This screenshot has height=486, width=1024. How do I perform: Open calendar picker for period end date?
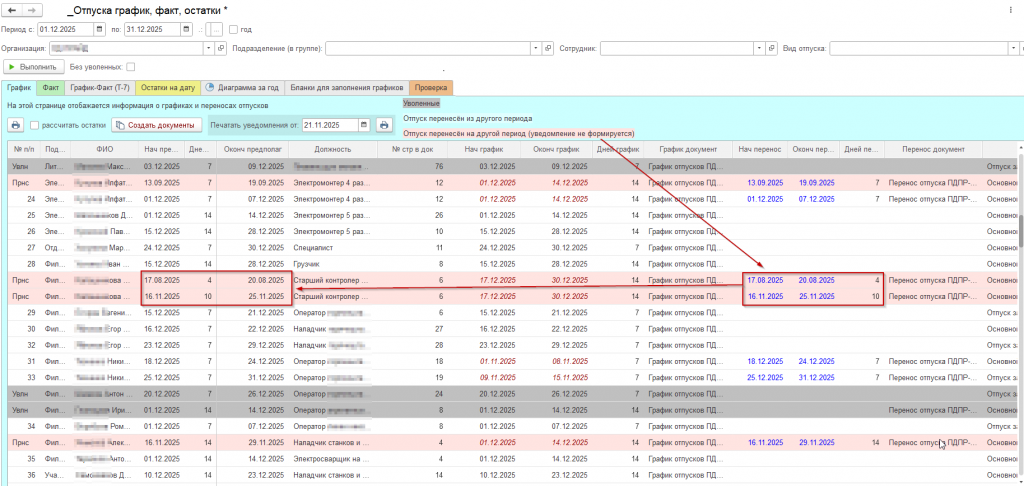tap(185, 29)
